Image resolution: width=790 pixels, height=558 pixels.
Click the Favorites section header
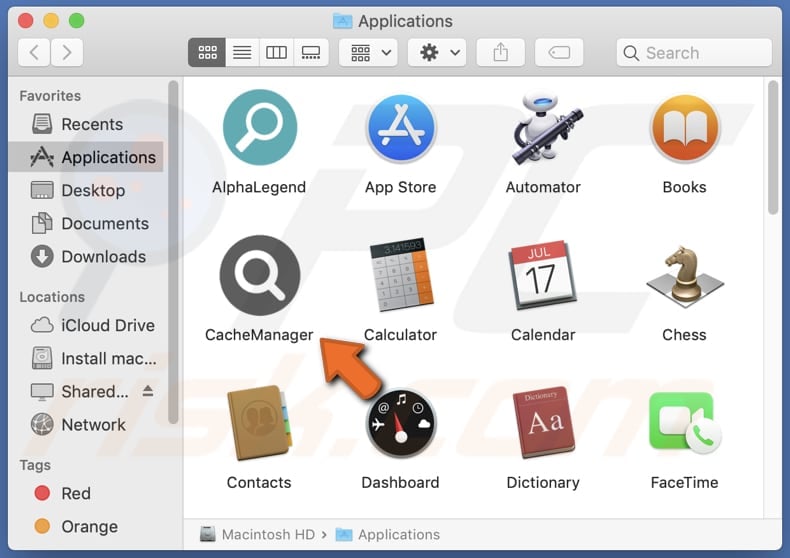tap(50, 96)
